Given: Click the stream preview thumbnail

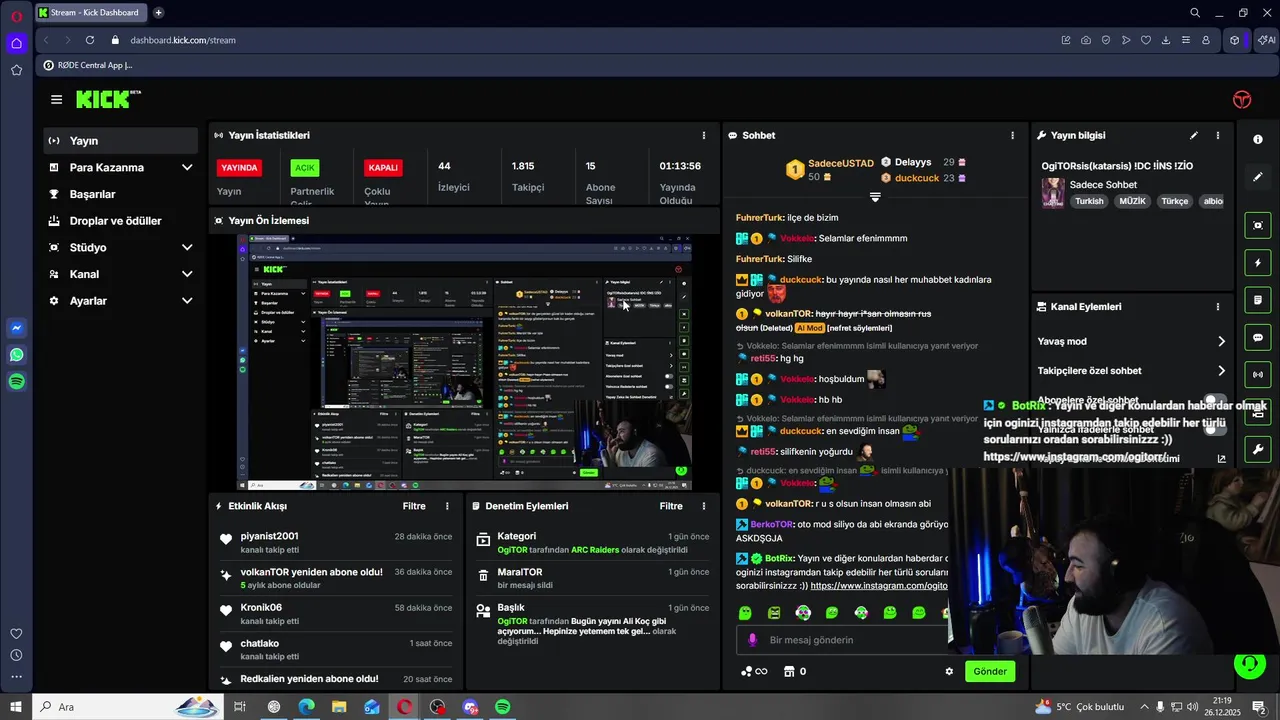Looking at the screenshot, I should tap(464, 362).
